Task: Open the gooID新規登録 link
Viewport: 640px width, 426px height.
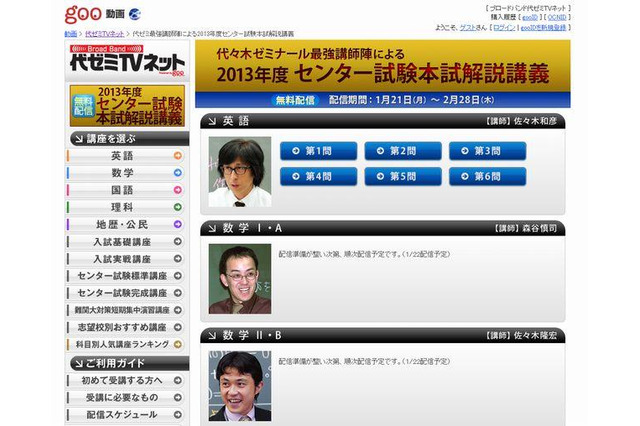Action: click(543, 27)
